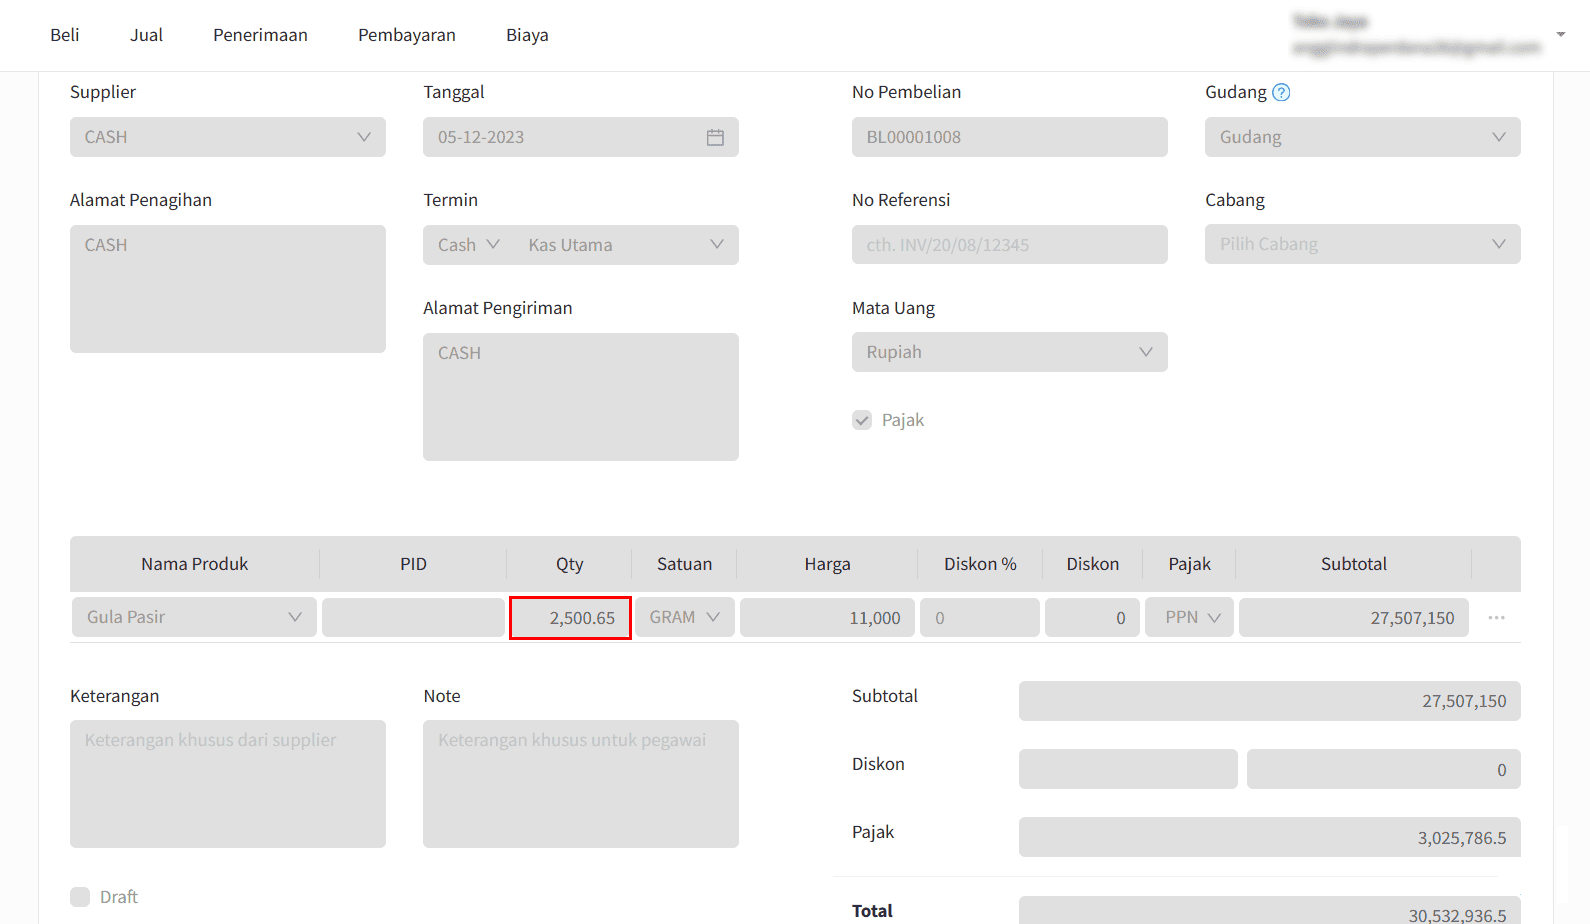Open the Gudang warehouse dropdown

pos(1362,137)
